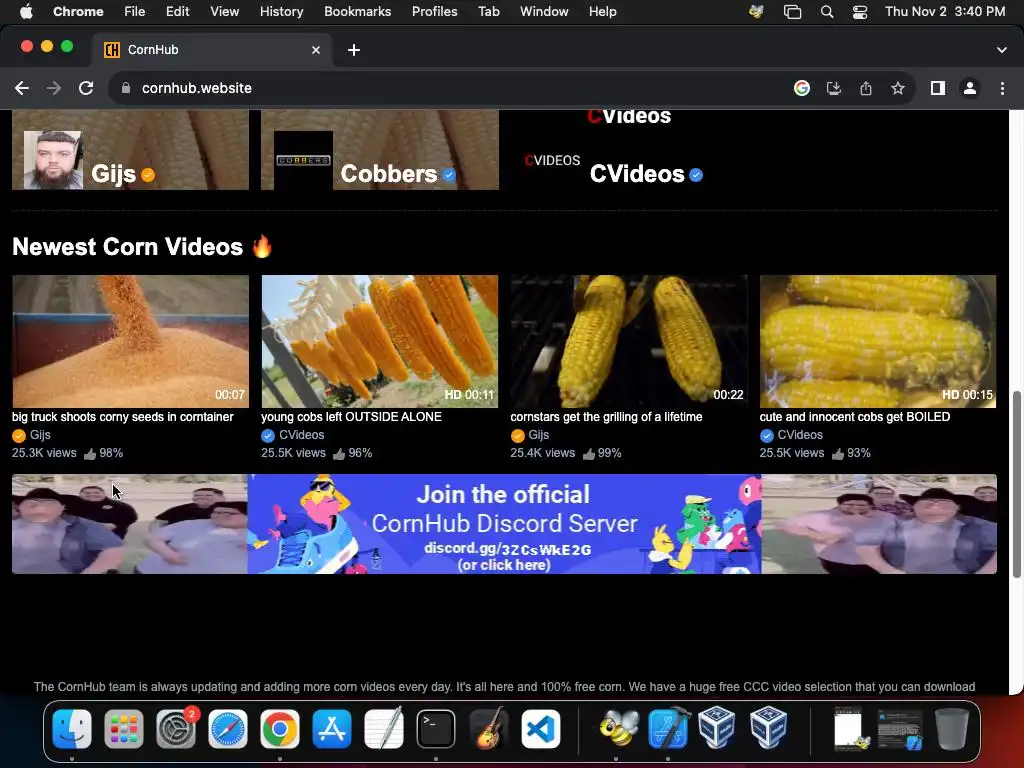Screen dimensions: 1024x768
Task: Click the 93% thumbs-up rating icon
Action: click(x=838, y=453)
